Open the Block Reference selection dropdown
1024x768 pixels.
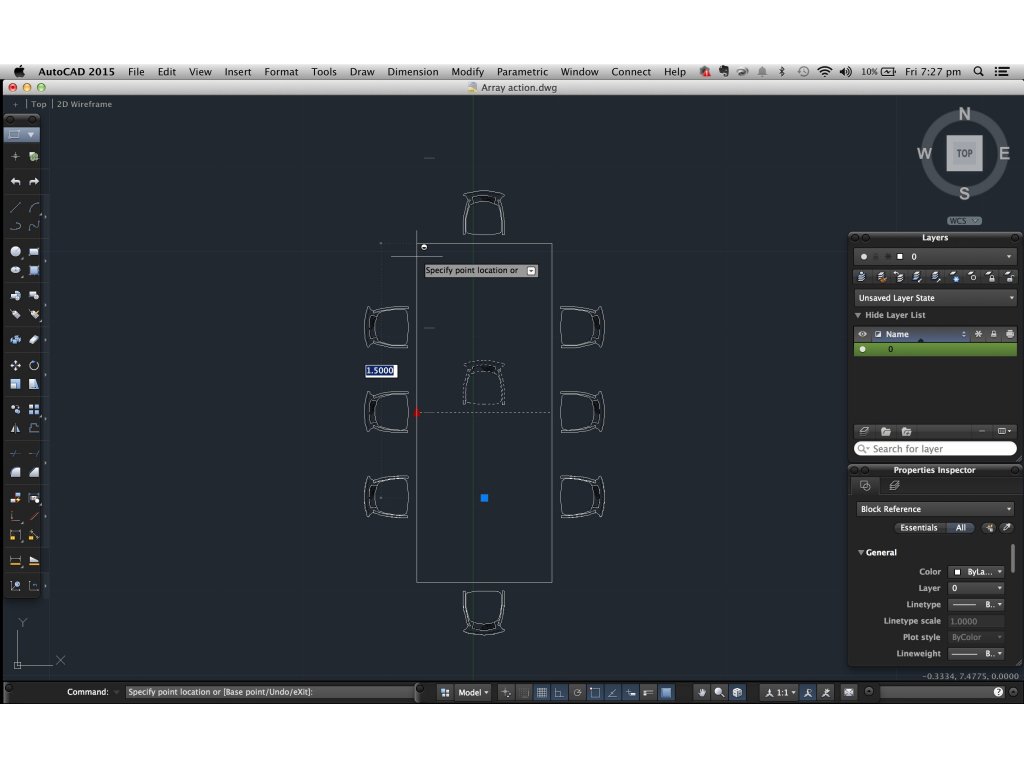(x=935, y=509)
